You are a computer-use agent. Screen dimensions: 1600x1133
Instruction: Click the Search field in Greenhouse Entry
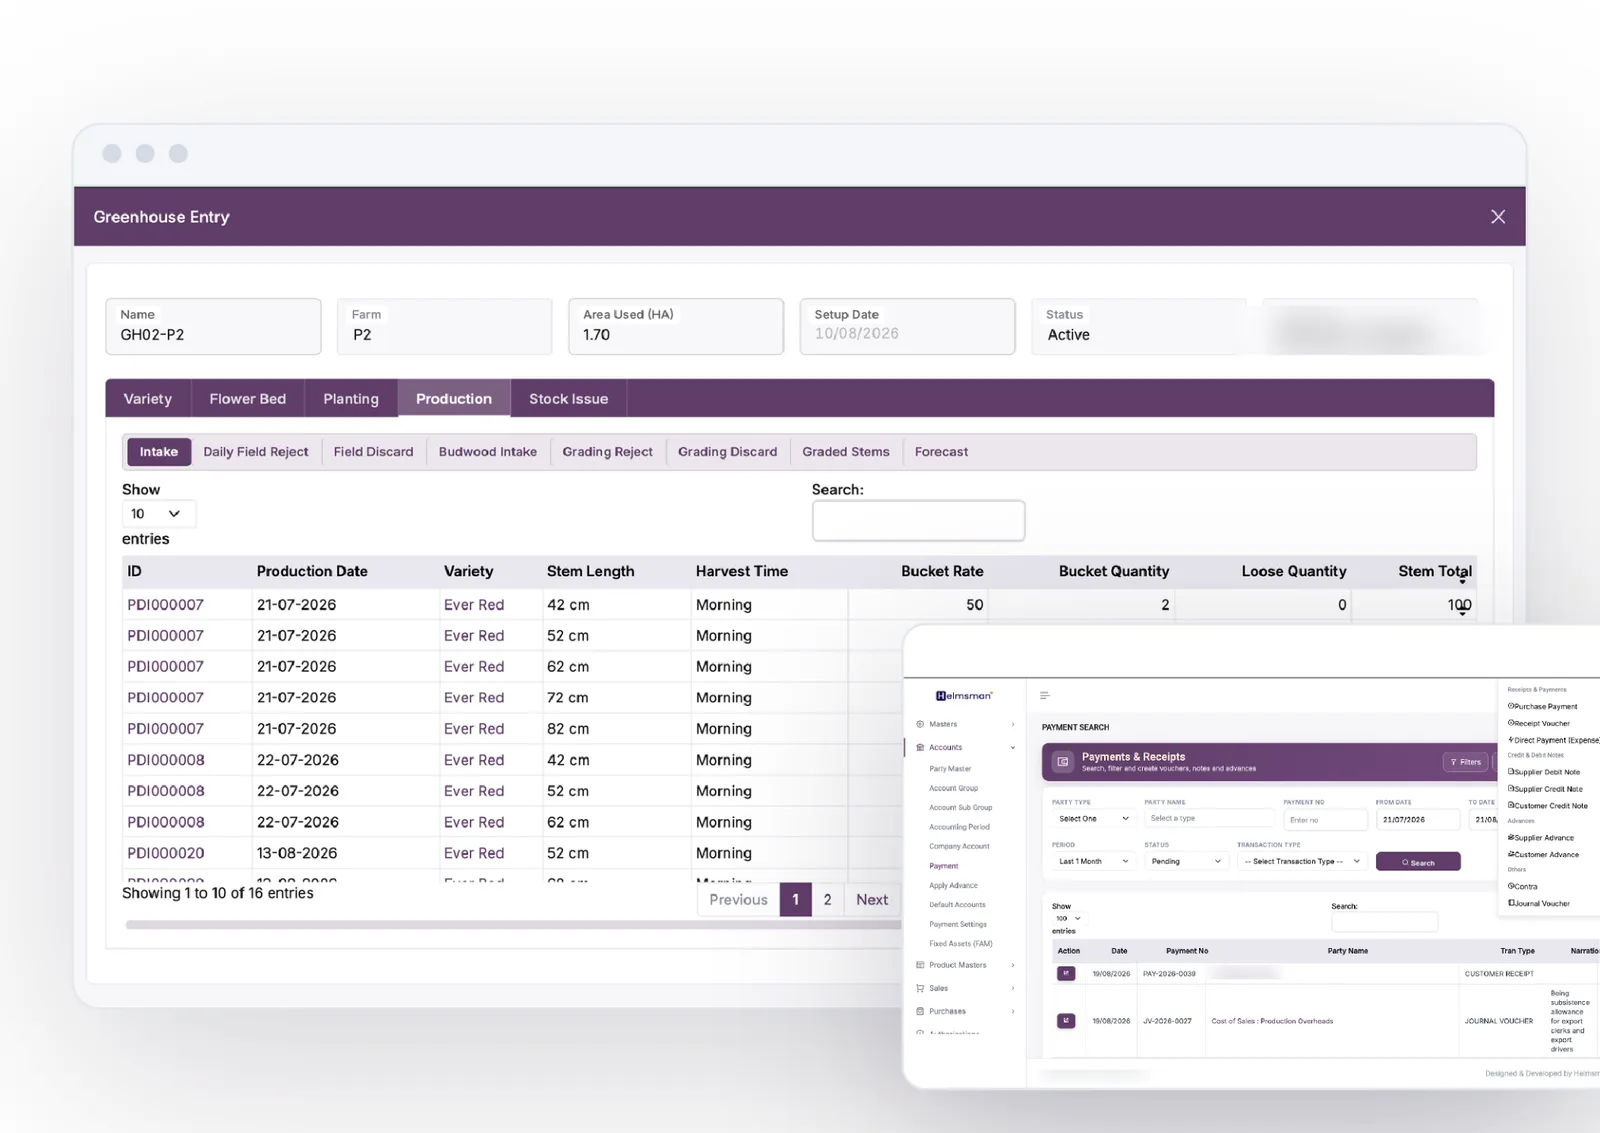(918, 521)
